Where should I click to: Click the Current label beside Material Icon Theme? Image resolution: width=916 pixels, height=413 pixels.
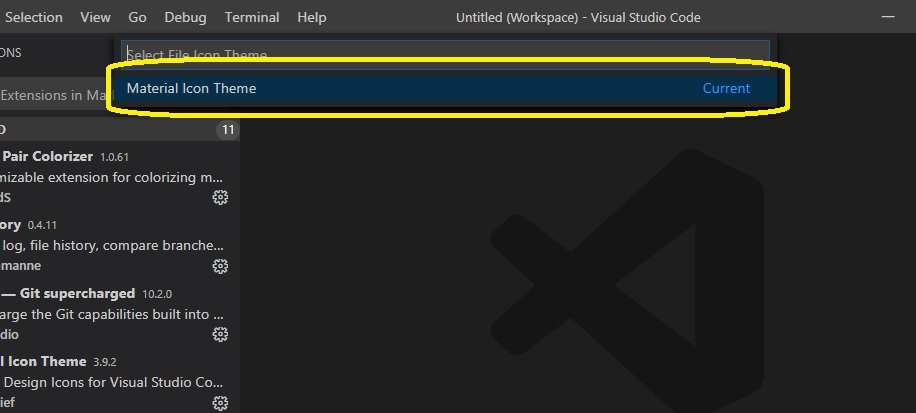pos(726,88)
